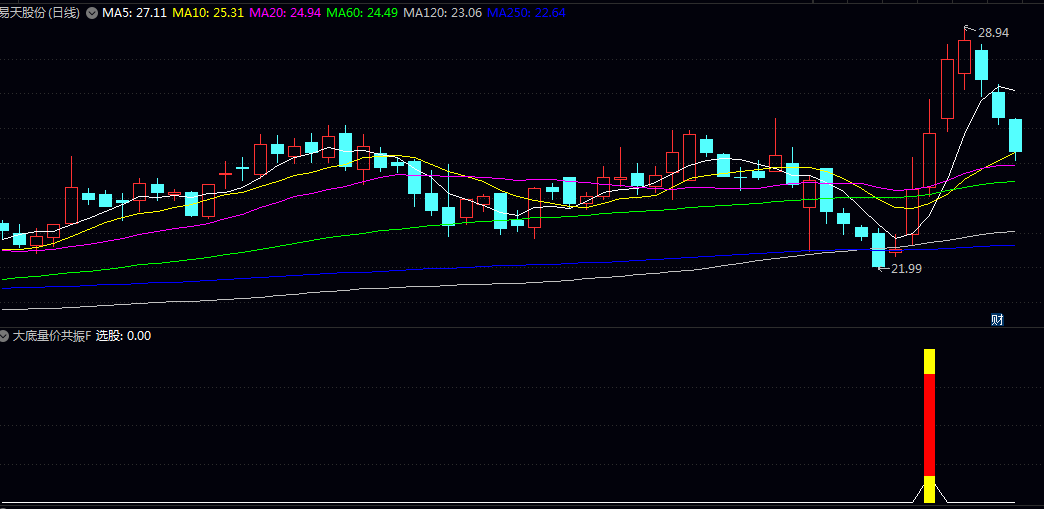Click the 易天股份 (日线) chart title
This screenshot has height=509, width=1044.
point(40,13)
